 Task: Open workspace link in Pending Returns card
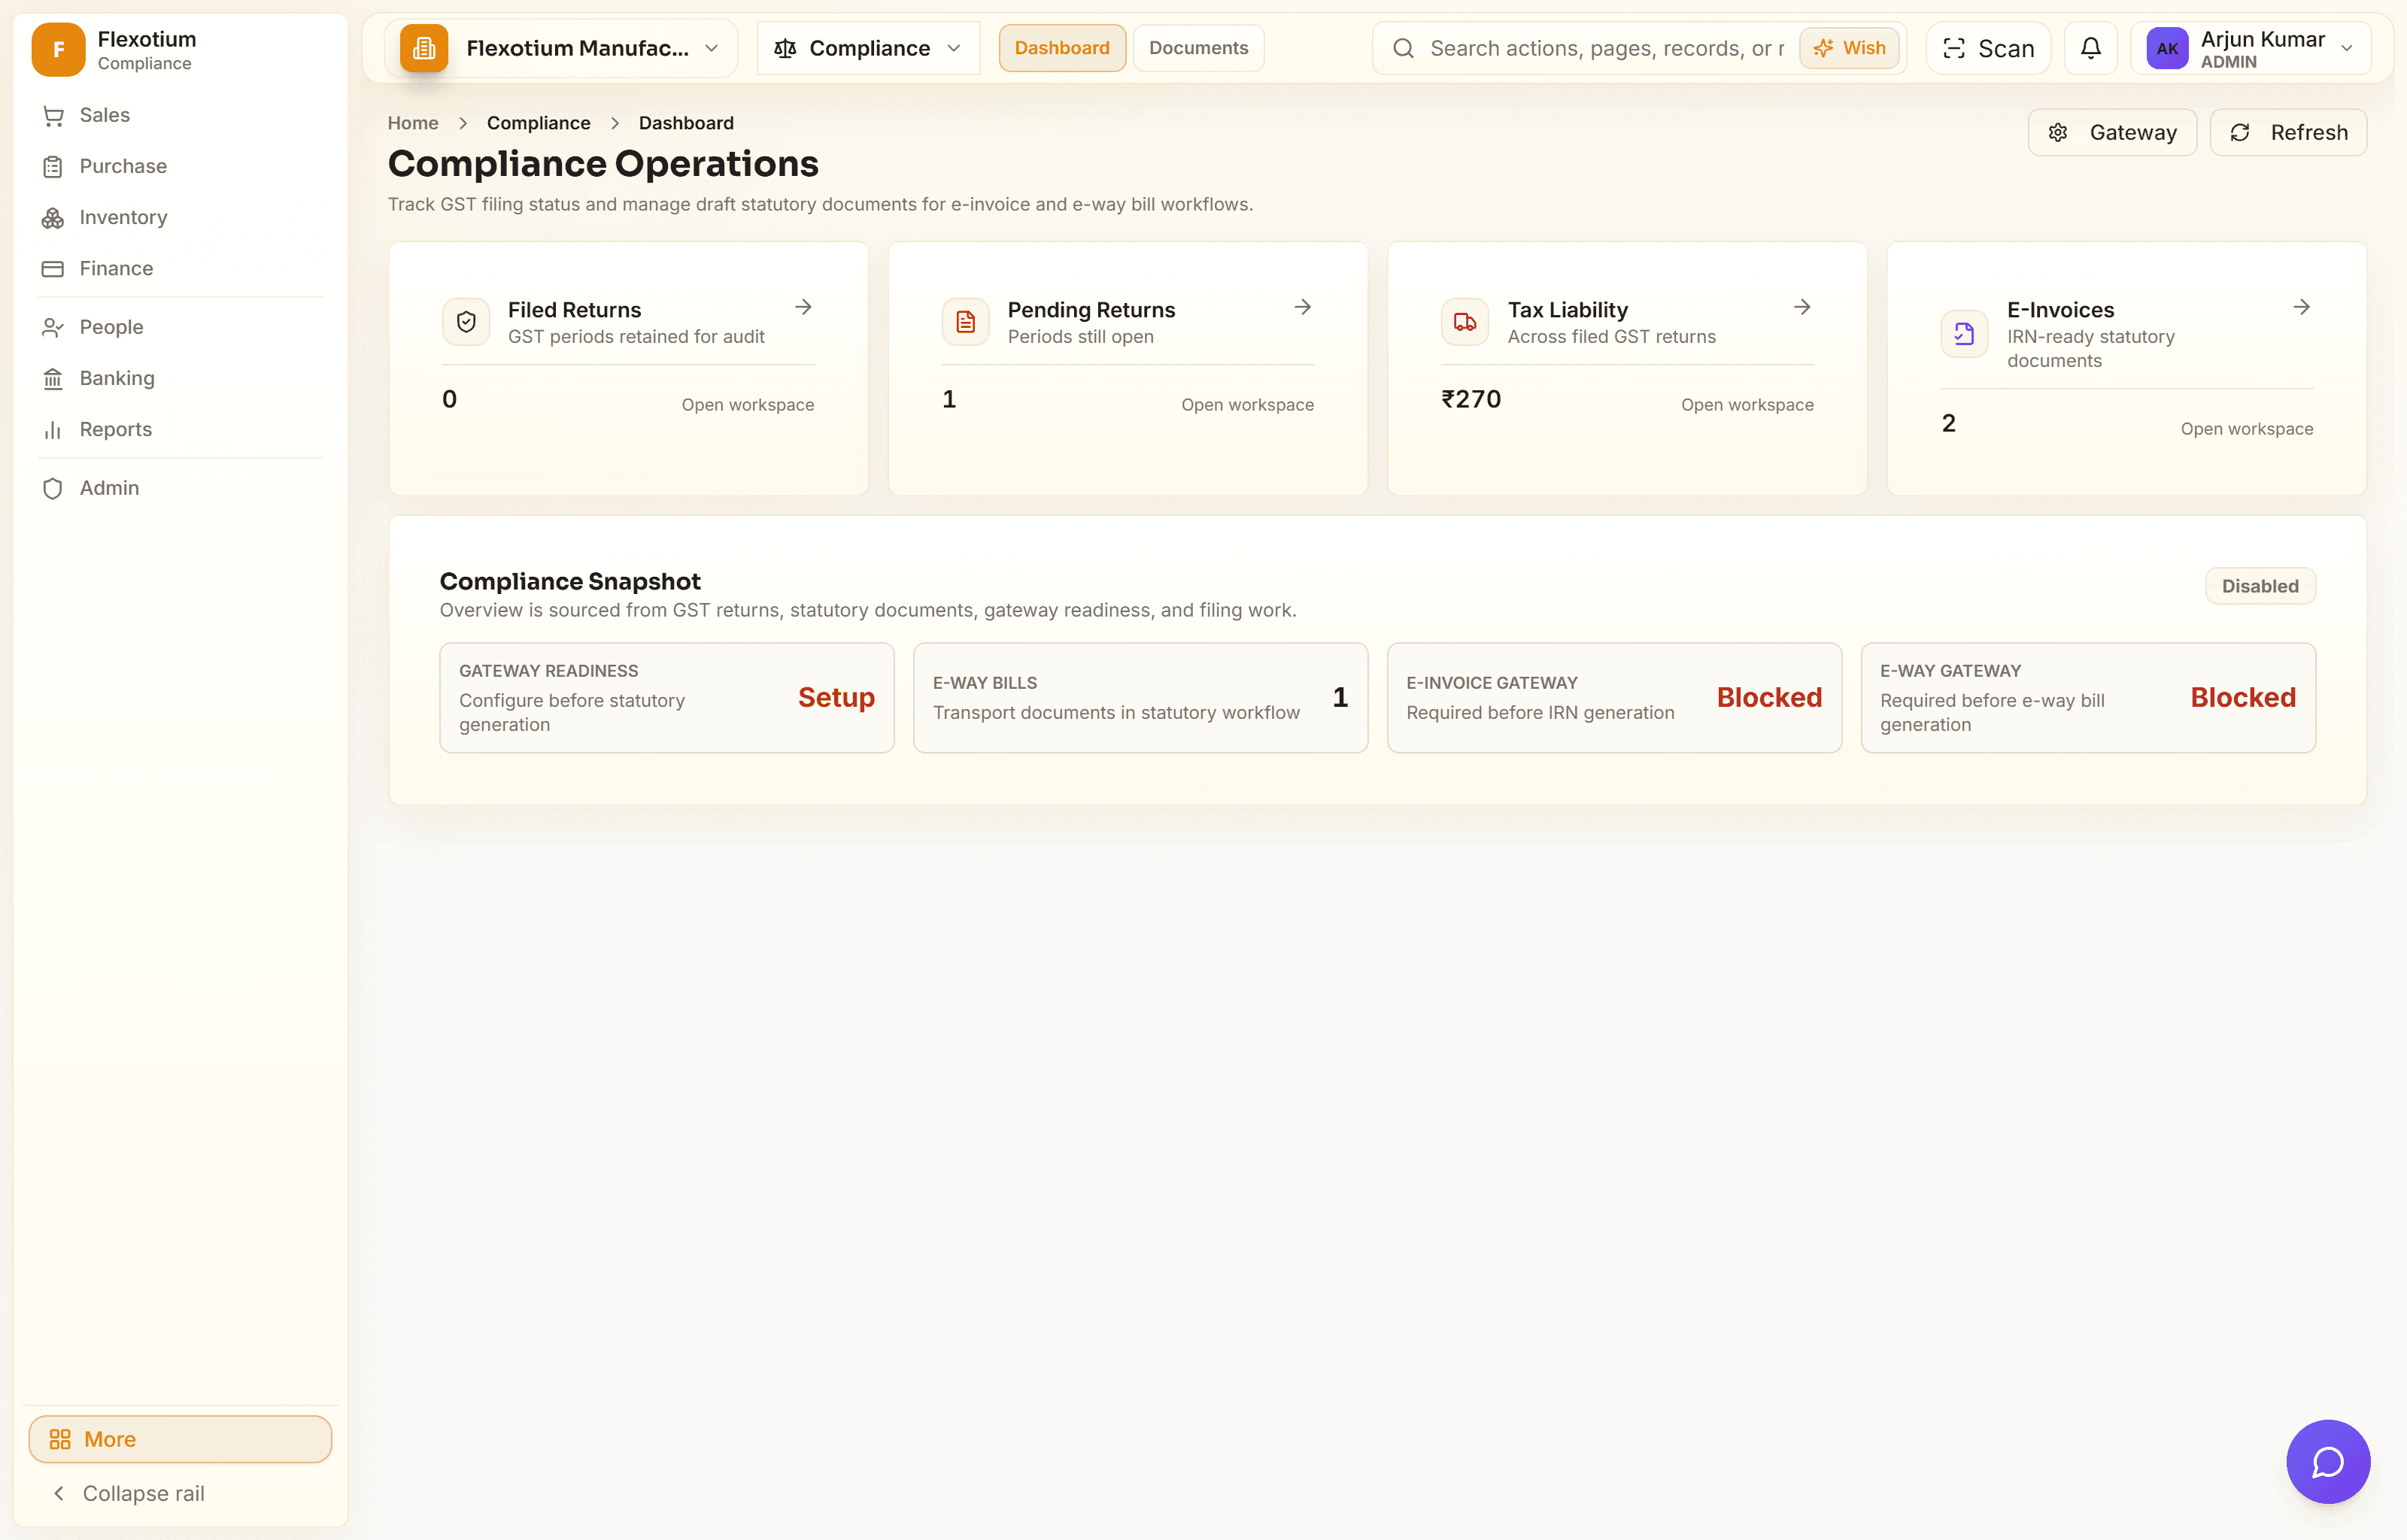click(1248, 405)
